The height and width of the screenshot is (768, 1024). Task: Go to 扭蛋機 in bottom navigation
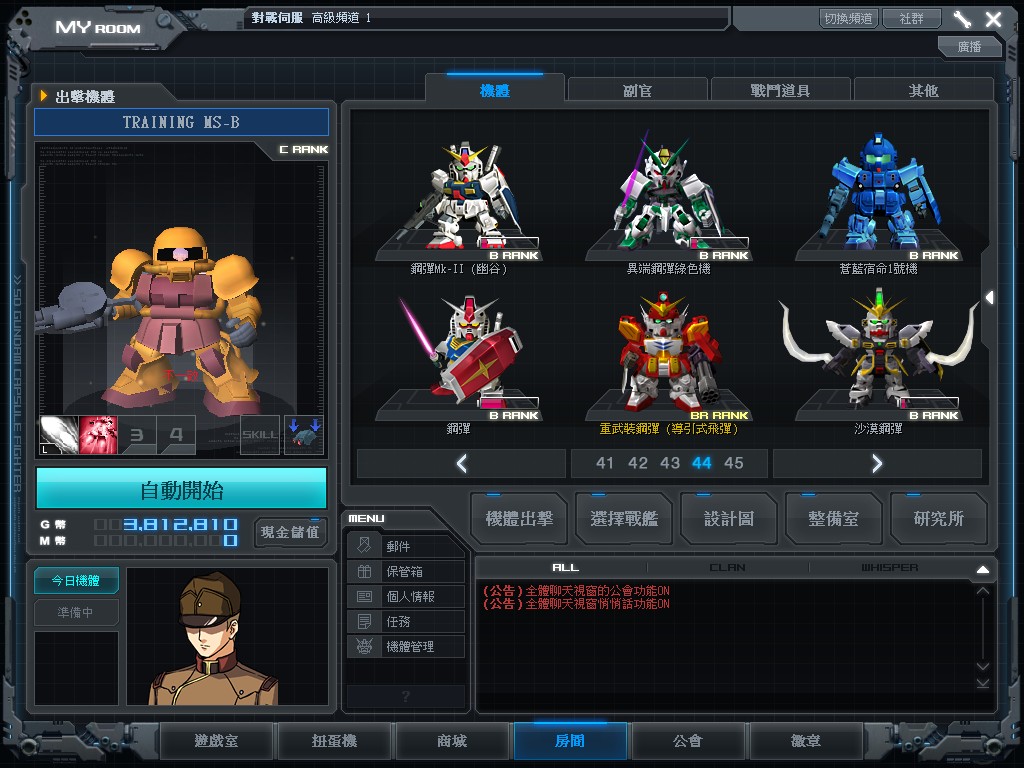pos(334,741)
